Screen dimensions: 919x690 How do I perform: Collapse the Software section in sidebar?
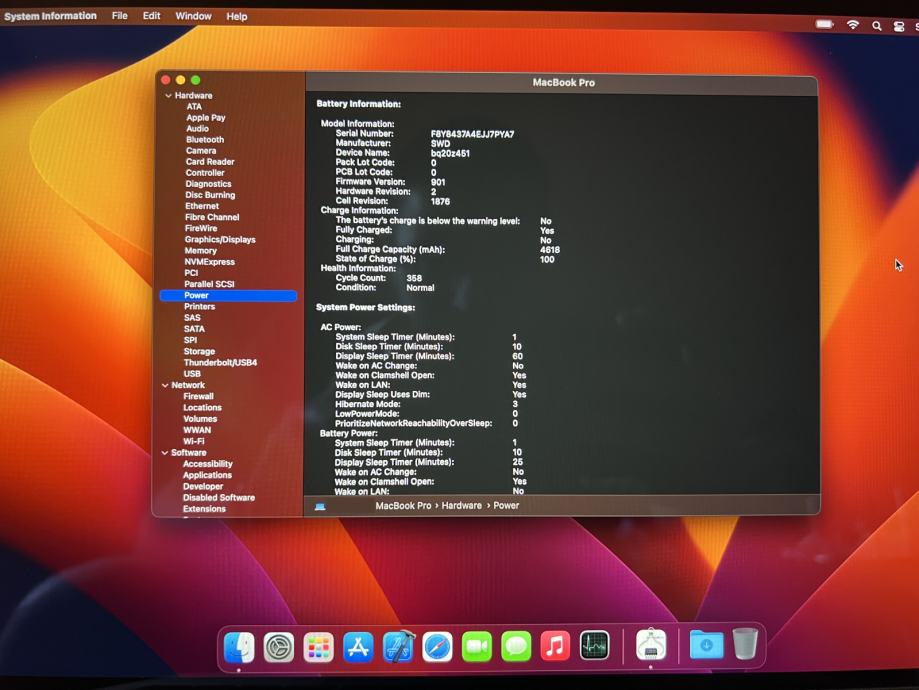[166, 453]
